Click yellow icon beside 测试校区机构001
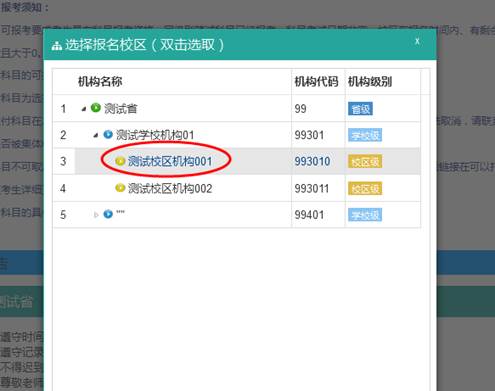This screenshot has width=495, height=391. coord(120,161)
